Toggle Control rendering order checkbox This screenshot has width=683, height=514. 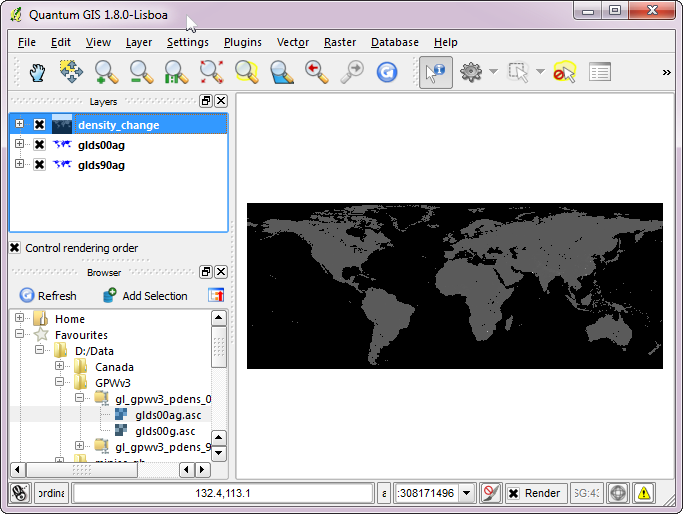pos(15,247)
